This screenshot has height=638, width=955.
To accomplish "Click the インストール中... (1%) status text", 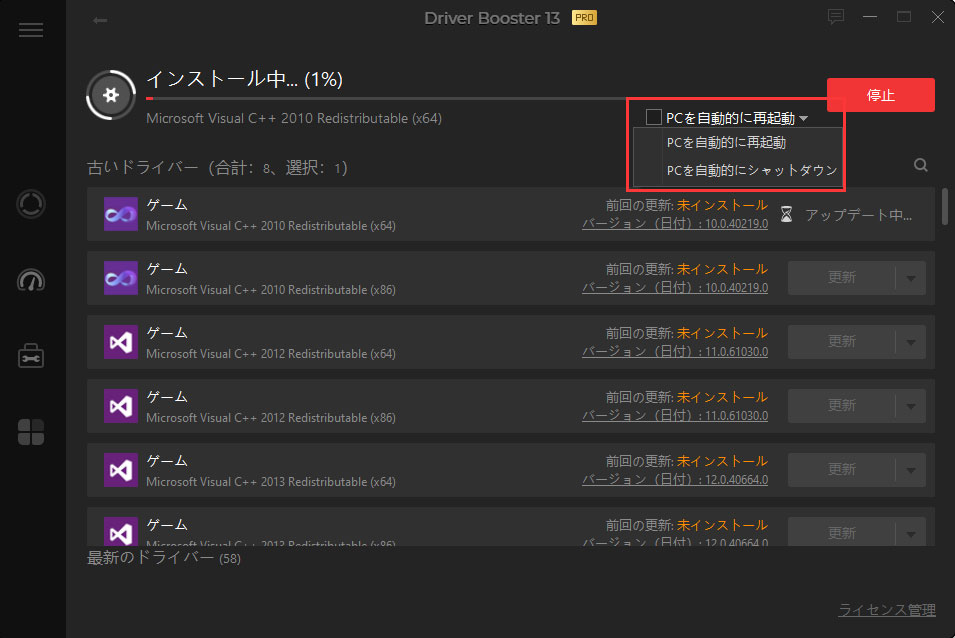I will click(x=244, y=79).
